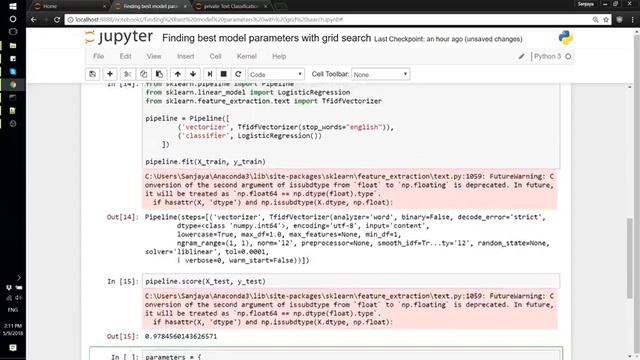
Task: Open the Kernel menu
Action: (x=247, y=56)
